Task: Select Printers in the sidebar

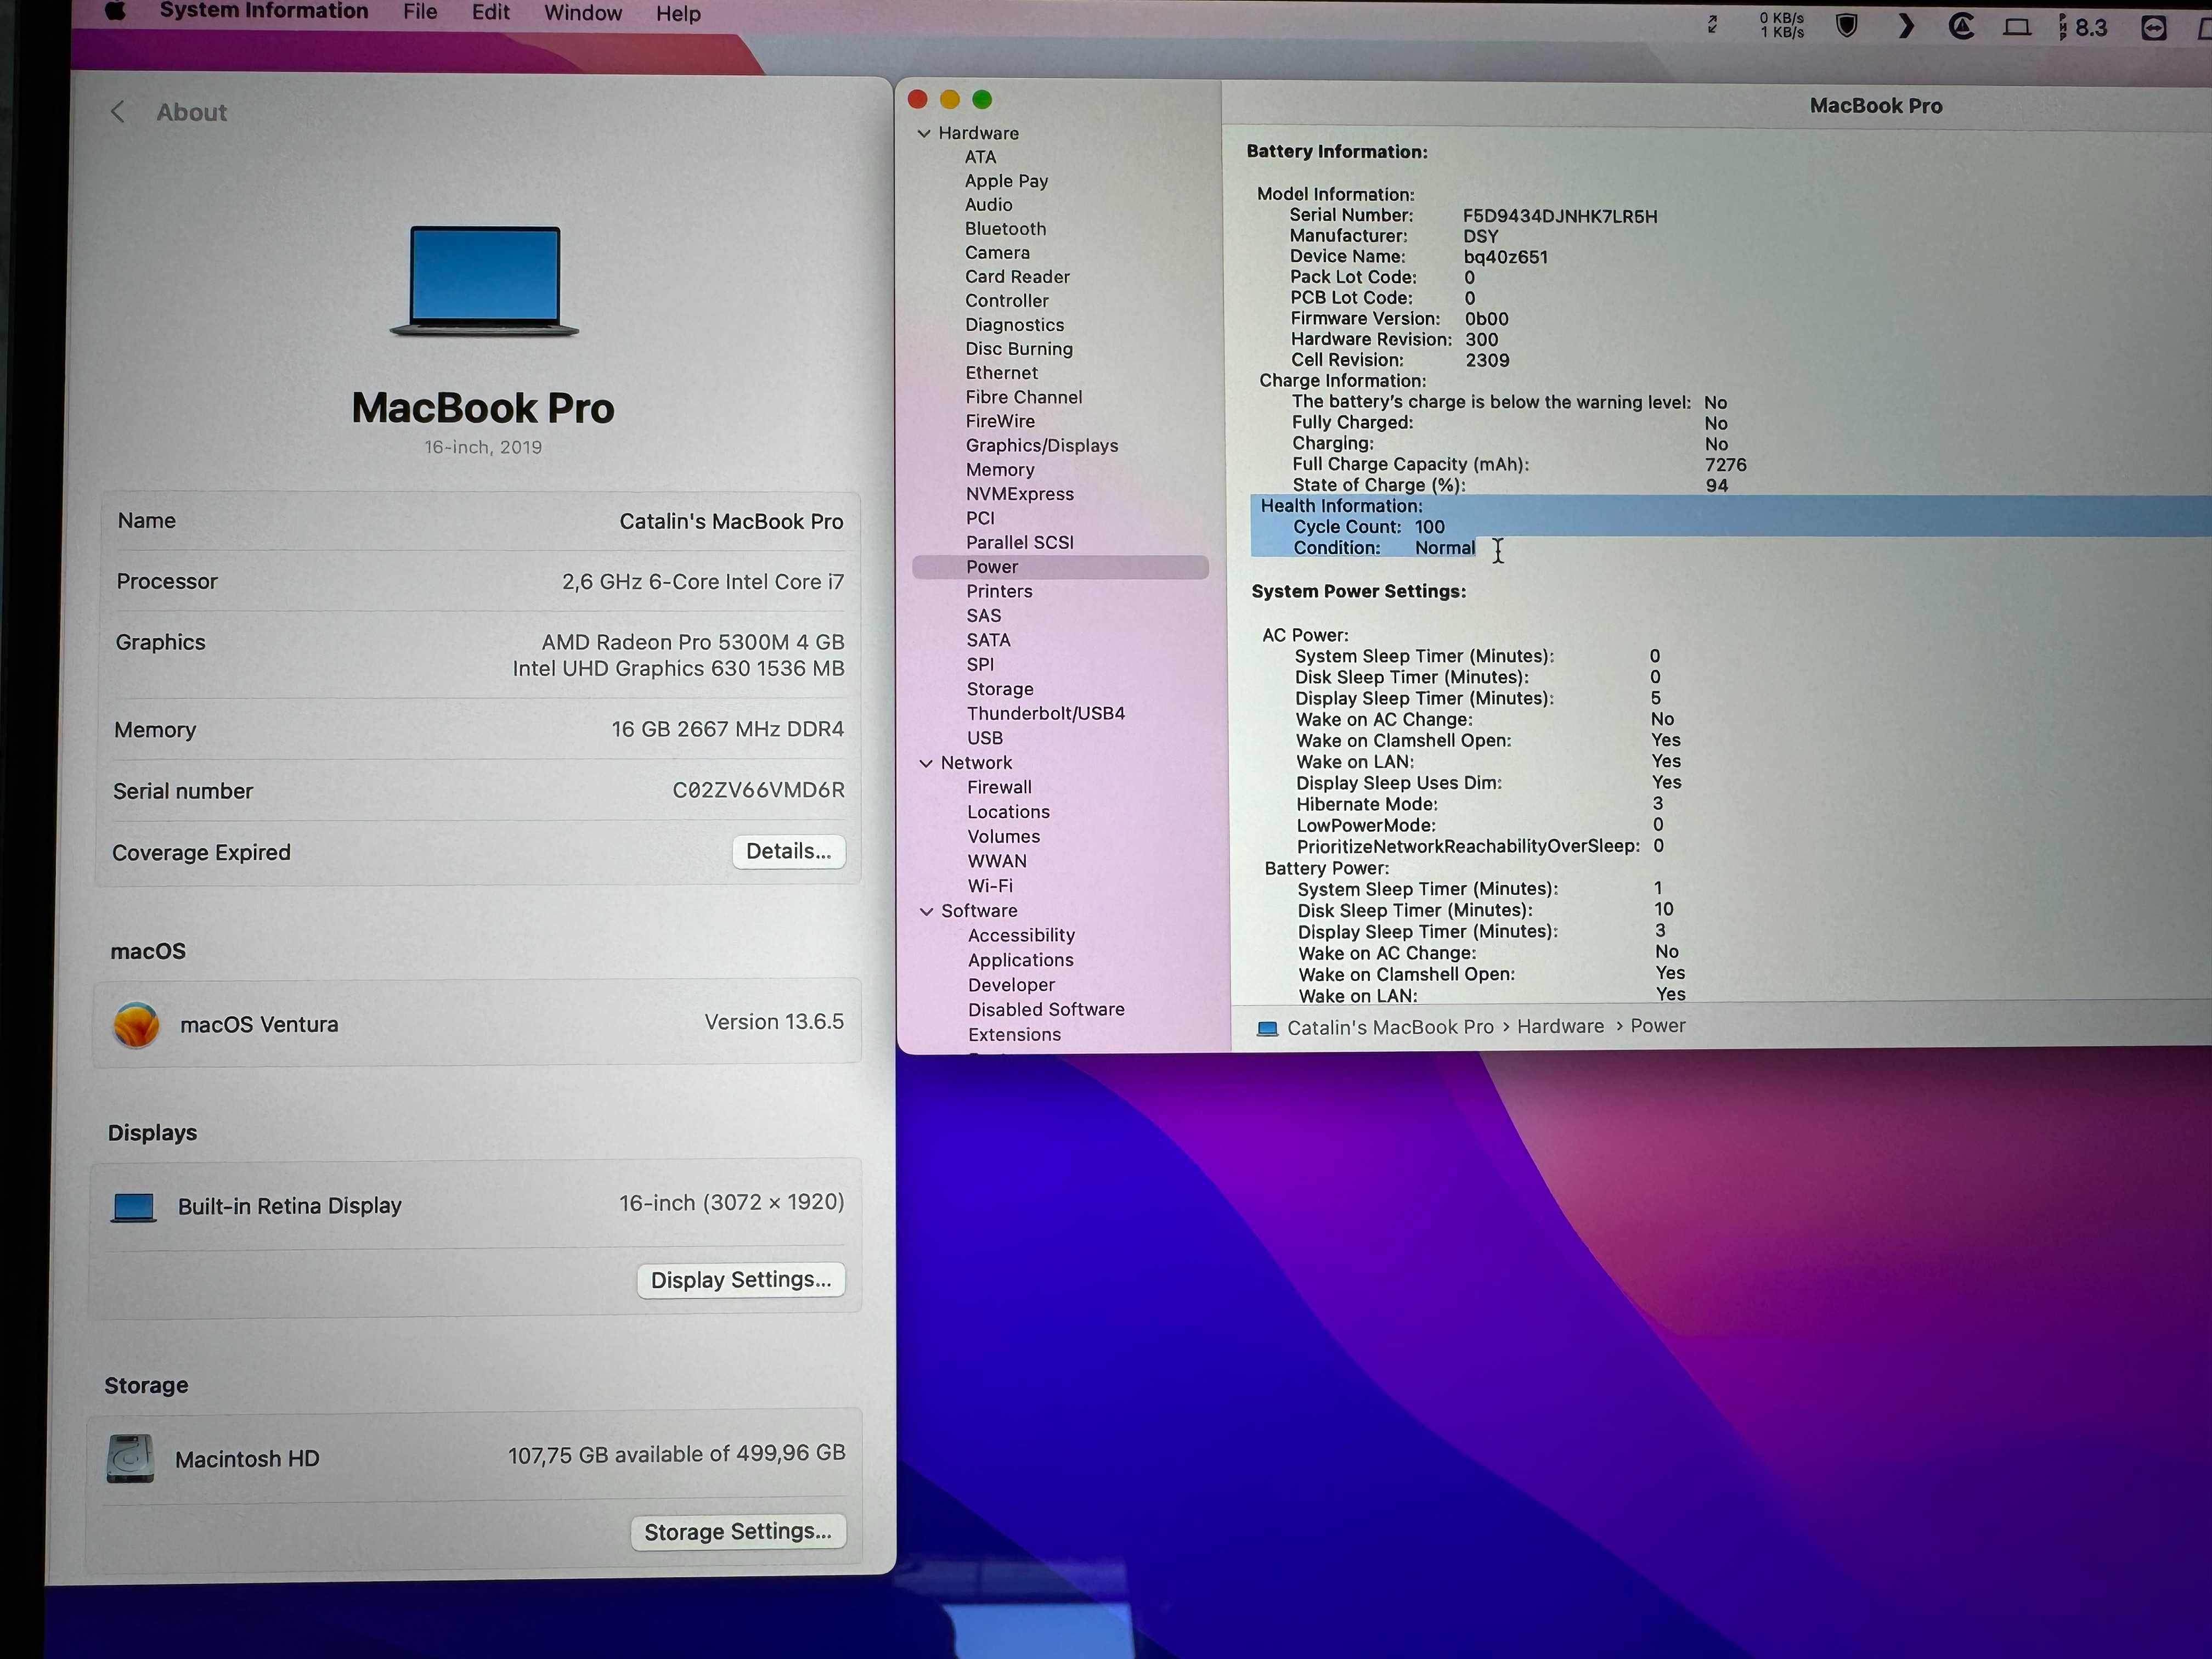Action: [x=999, y=591]
